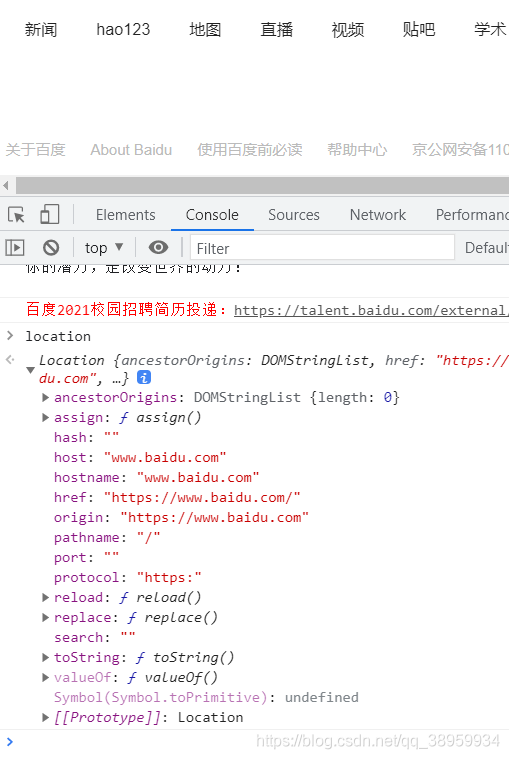Screen dimensions: 509x759
Task: Open the 帮助中心 footer link
Action: coord(357,150)
